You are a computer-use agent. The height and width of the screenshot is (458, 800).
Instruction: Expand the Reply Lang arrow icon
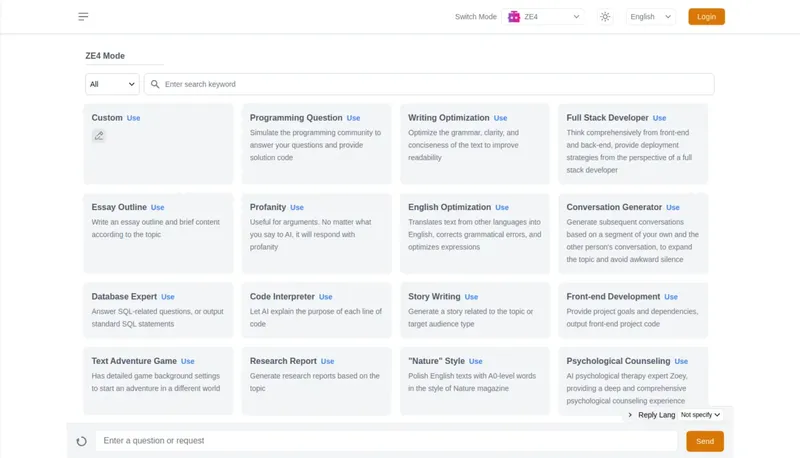click(x=630, y=414)
